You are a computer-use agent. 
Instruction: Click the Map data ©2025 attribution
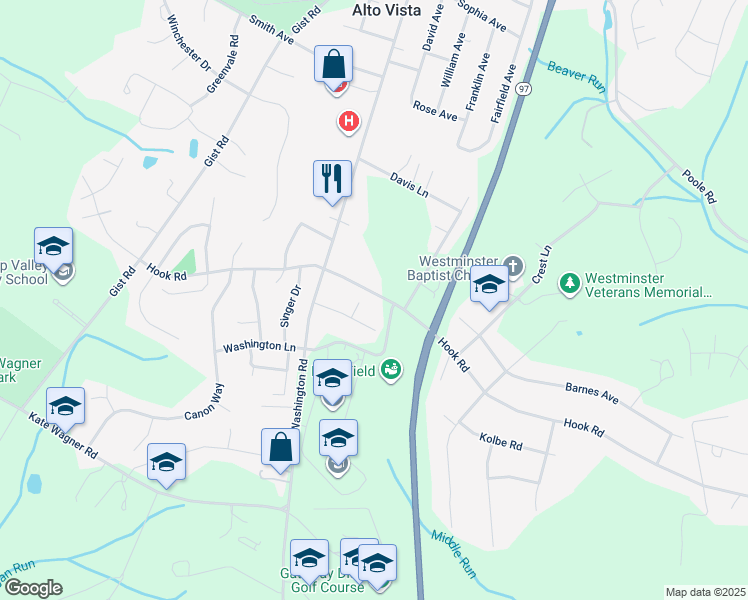pyautogui.click(x=706, y=592)
